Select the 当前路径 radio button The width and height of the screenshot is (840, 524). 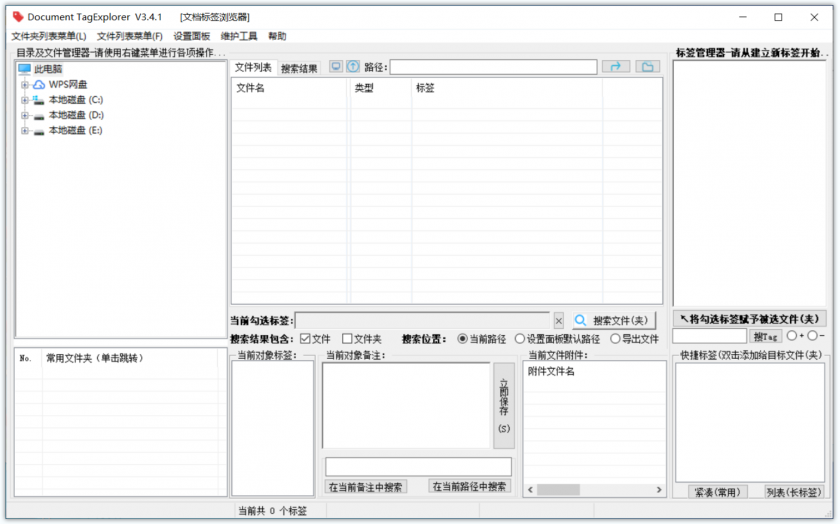click(x=462, y=339)
